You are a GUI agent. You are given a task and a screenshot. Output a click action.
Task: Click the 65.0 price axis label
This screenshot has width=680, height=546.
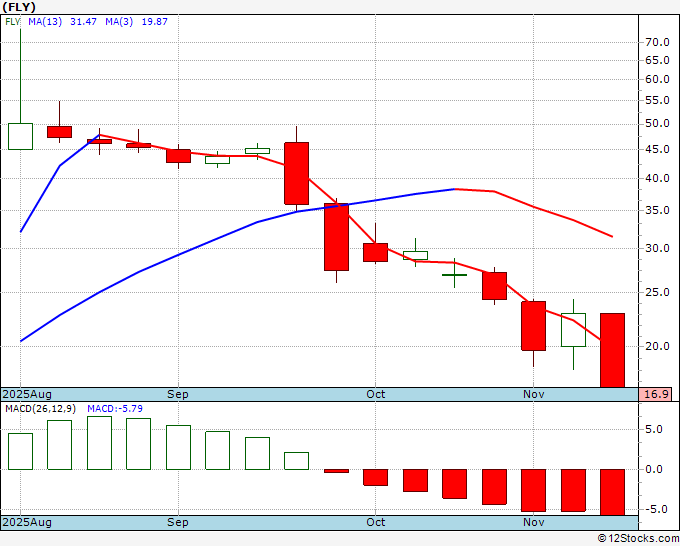point(657,60)
